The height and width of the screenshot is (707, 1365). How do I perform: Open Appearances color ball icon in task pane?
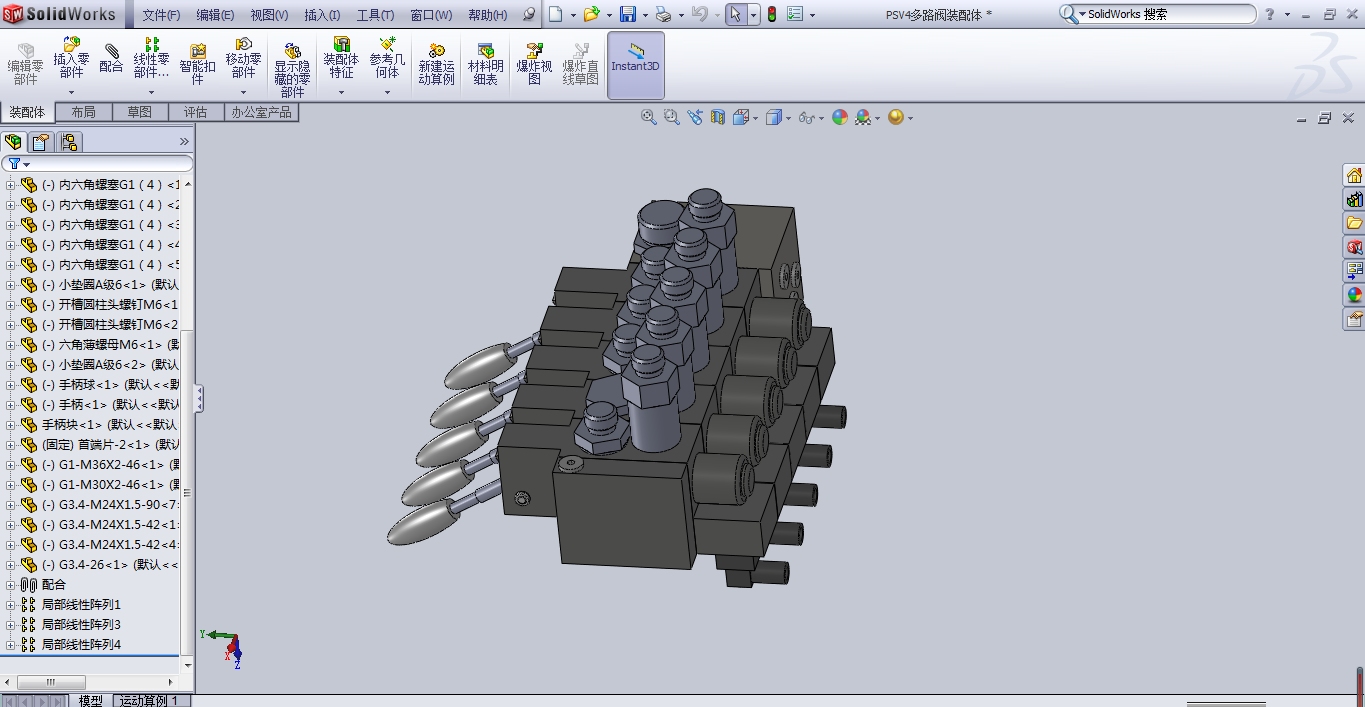click(1354, 295)
